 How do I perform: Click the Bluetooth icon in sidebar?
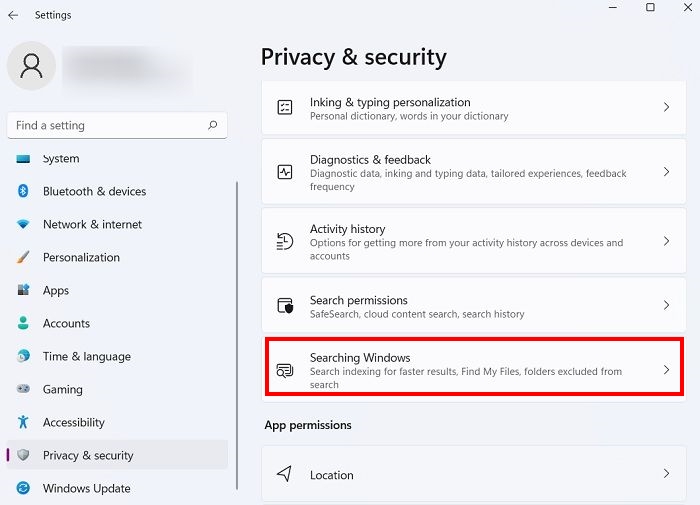pyautogui.click(x=23, y=191)
